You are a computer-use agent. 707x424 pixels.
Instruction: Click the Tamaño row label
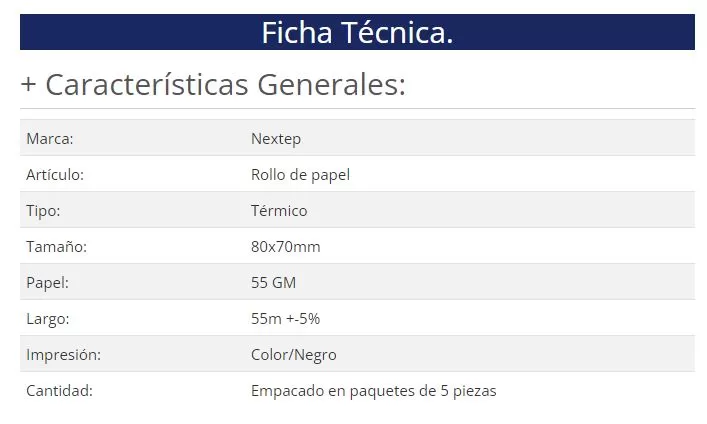[x=56, y=246]
